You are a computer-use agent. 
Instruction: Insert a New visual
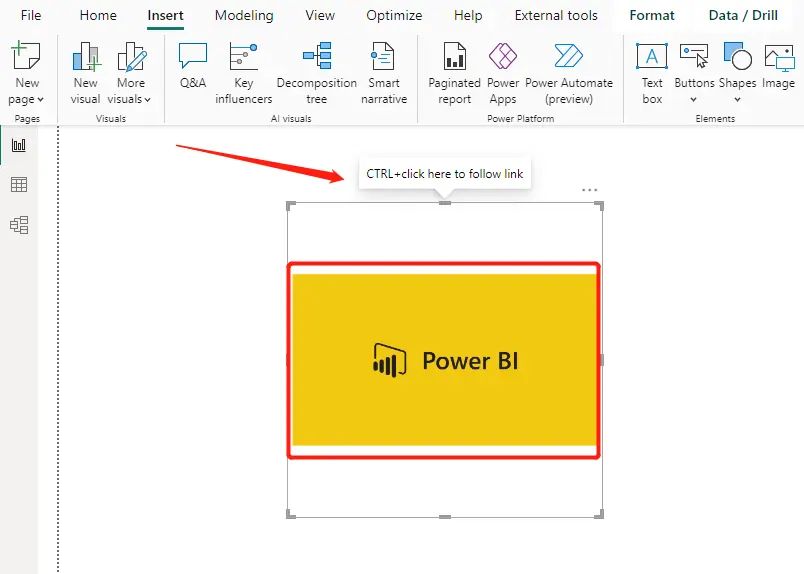click(86, 73)
